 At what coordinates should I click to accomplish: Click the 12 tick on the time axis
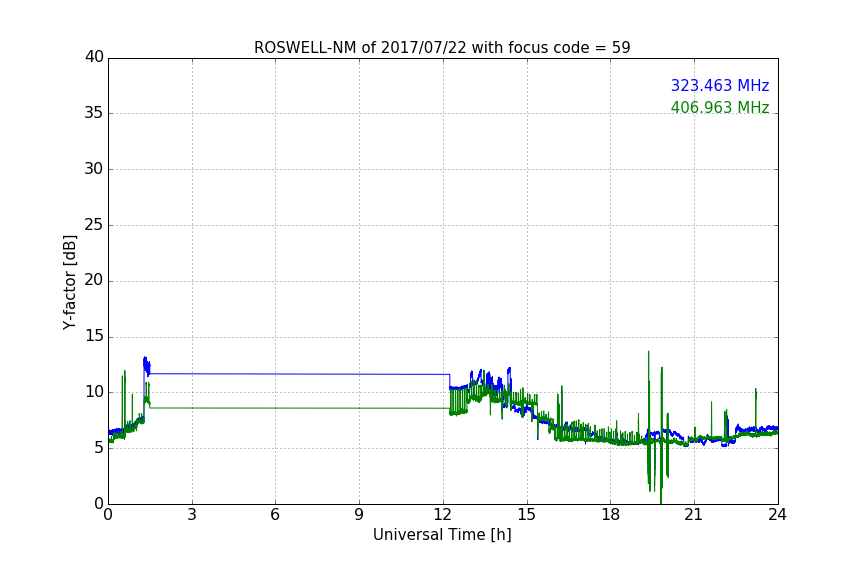(x=442, y=515)
